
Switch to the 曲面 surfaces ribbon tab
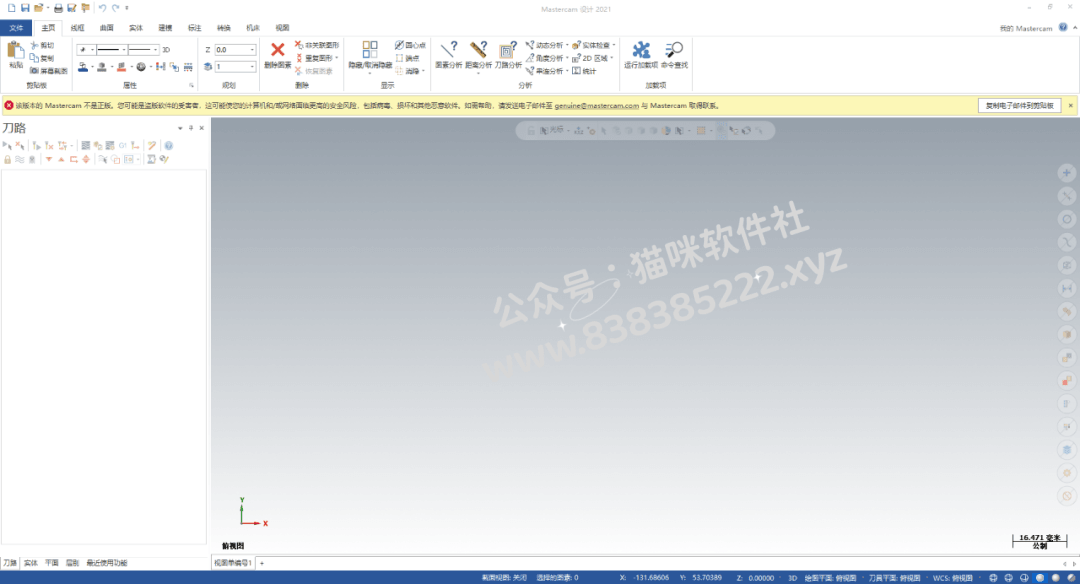[106, 28]
